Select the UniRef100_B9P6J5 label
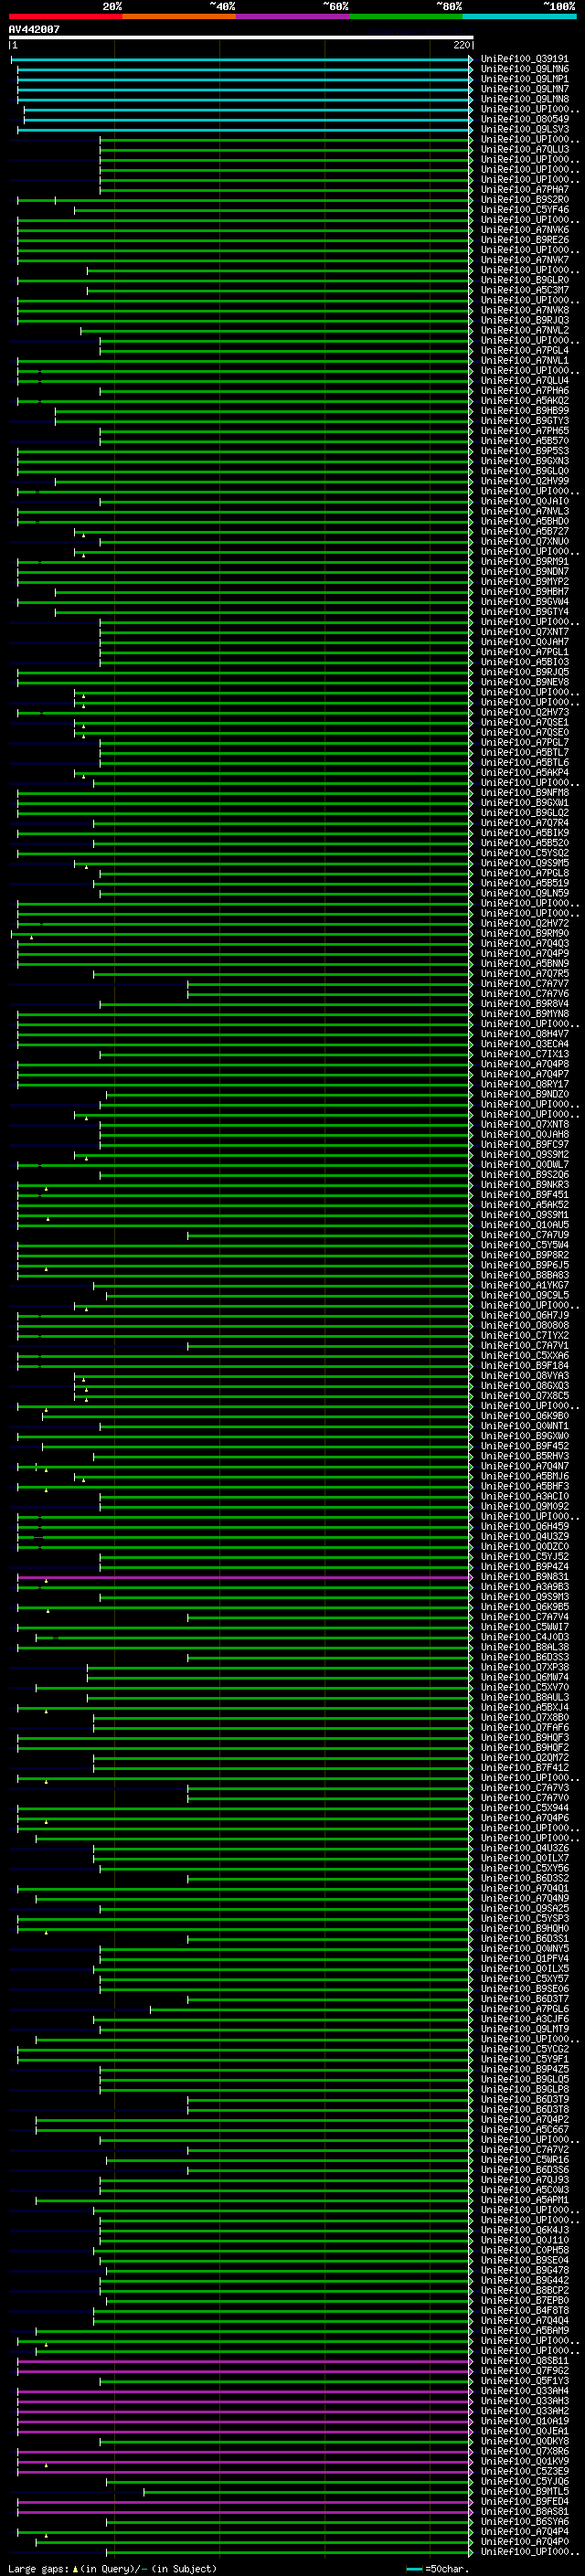This screenshot has height=2576, width=585. click(524, 1265)
